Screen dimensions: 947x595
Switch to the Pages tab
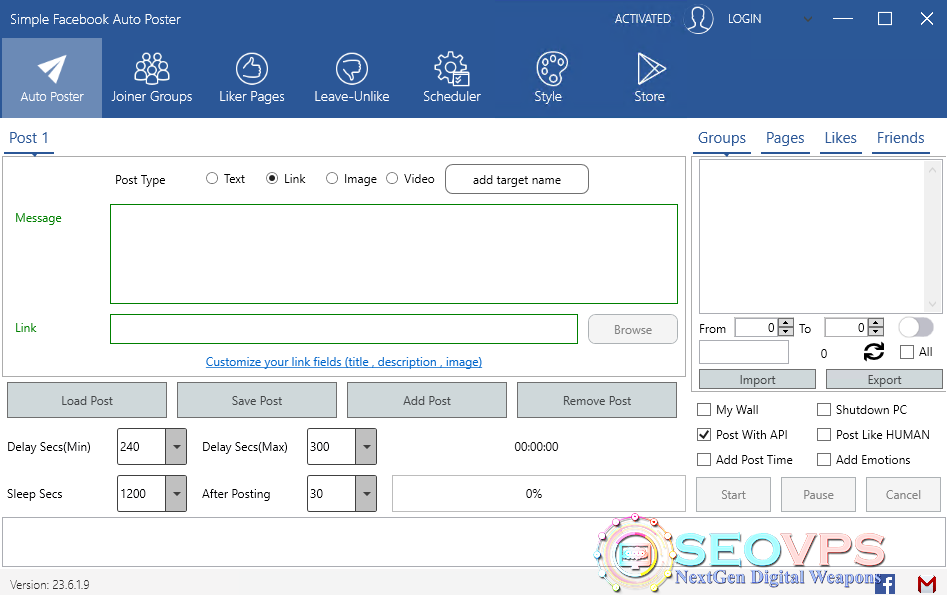point(785,138)
